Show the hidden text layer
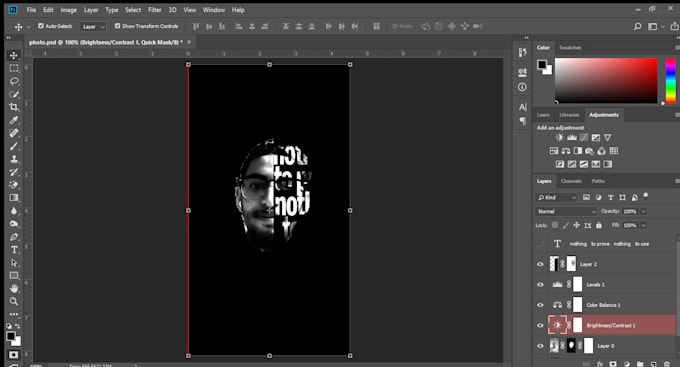This screenshot has height=367, width=680. [540, 244]
